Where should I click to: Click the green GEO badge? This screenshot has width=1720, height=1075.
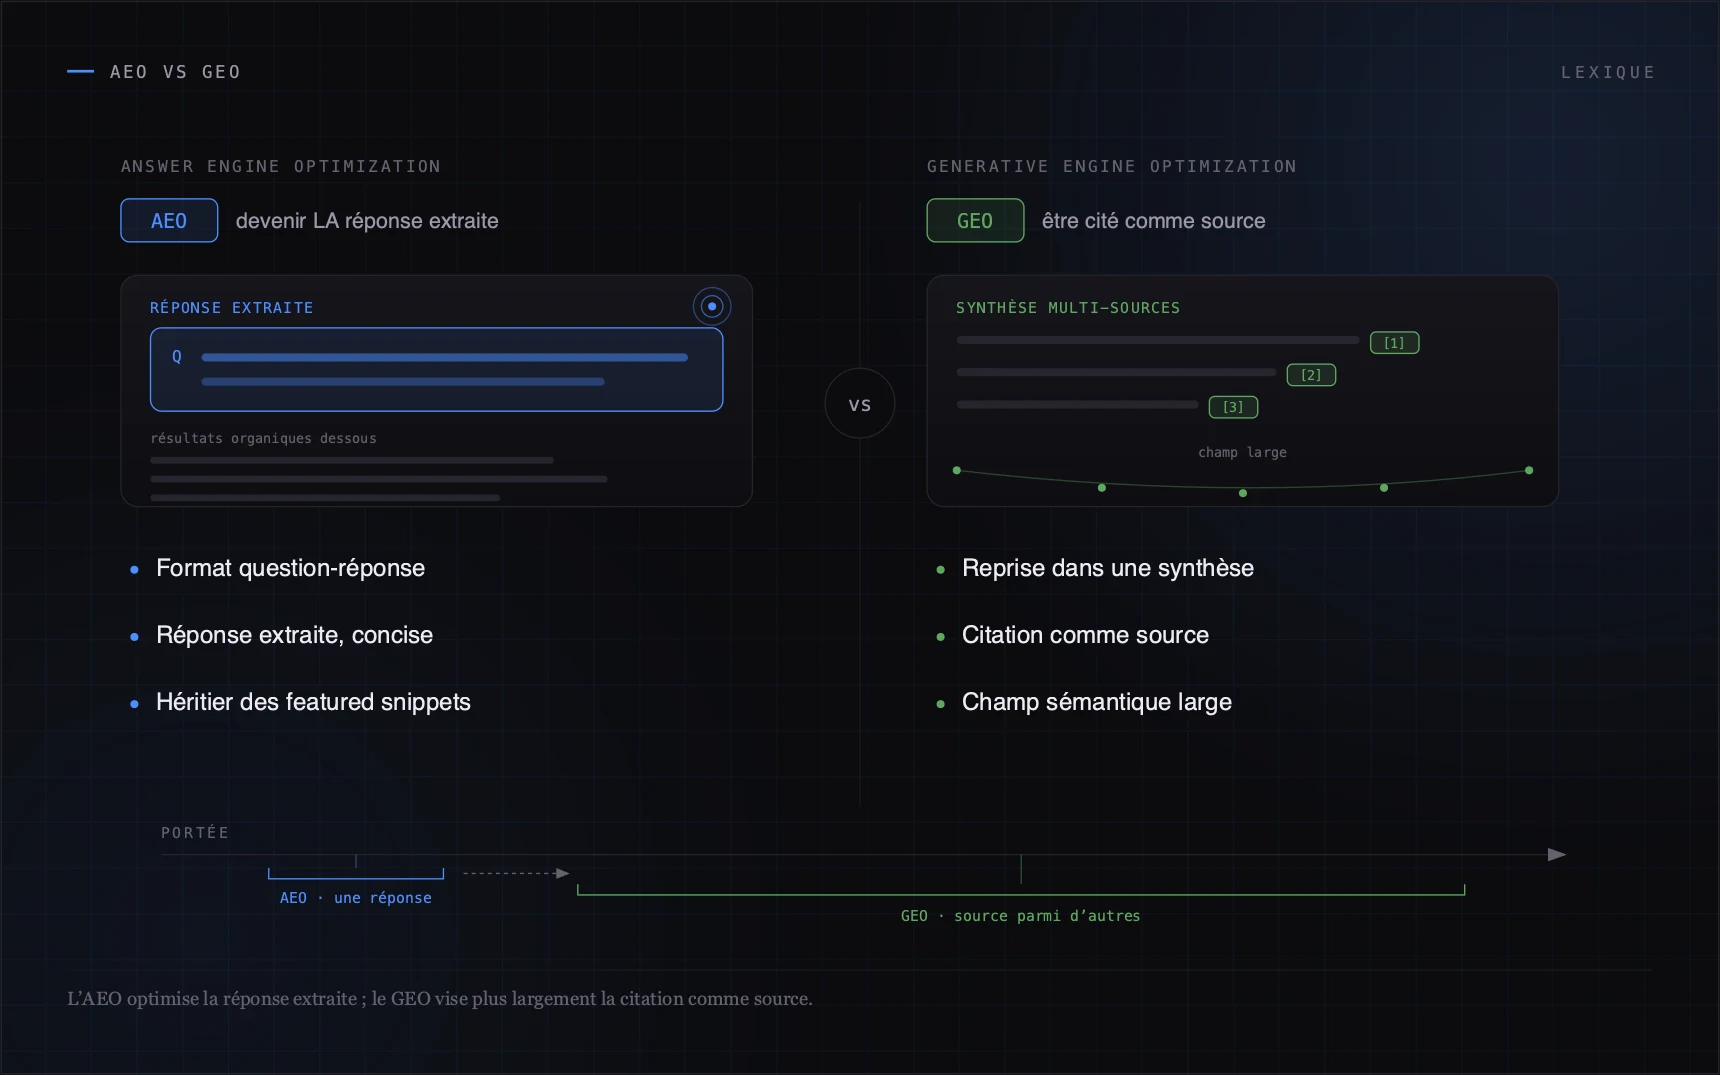pyautogui.click(x=975, y=220)
